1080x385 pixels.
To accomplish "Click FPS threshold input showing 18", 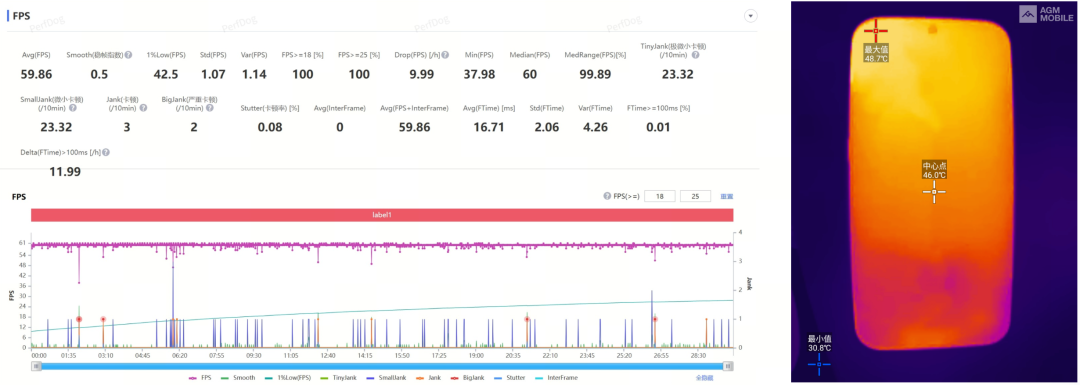I will coord(659,196).
